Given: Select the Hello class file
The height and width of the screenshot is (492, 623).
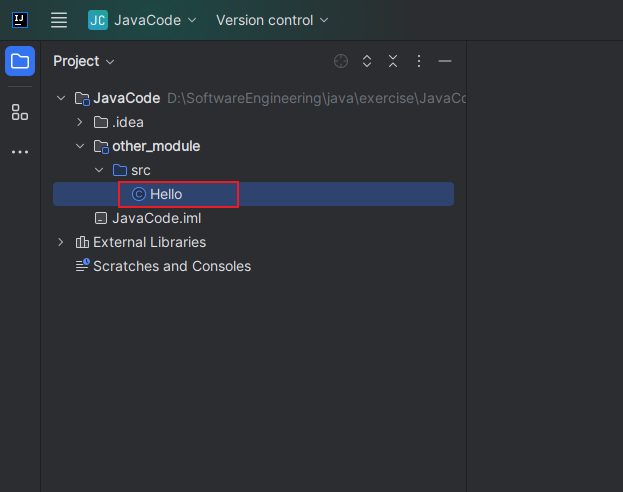Looking at the screenshot, I should coord(166,194).
